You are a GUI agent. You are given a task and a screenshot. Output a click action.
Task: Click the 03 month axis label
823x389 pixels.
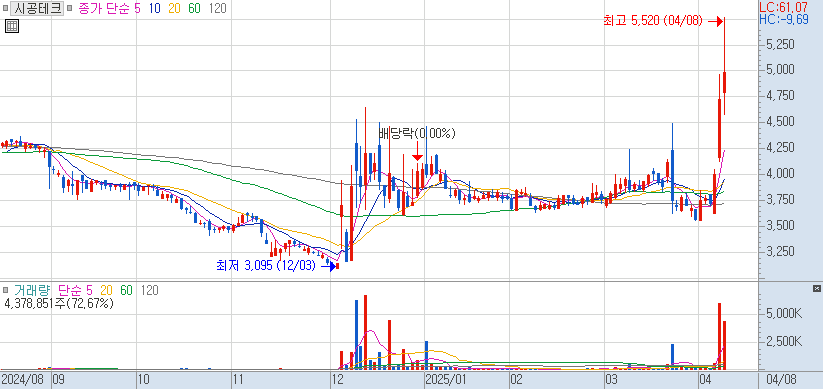pyautogui.click(x=611, y=379)
